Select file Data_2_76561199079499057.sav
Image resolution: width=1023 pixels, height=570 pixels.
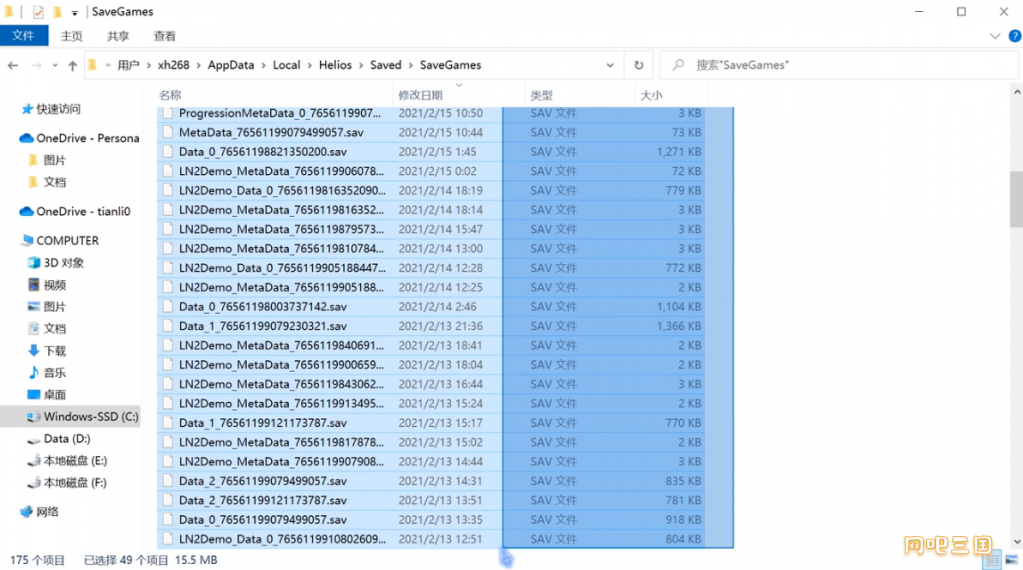263,481
